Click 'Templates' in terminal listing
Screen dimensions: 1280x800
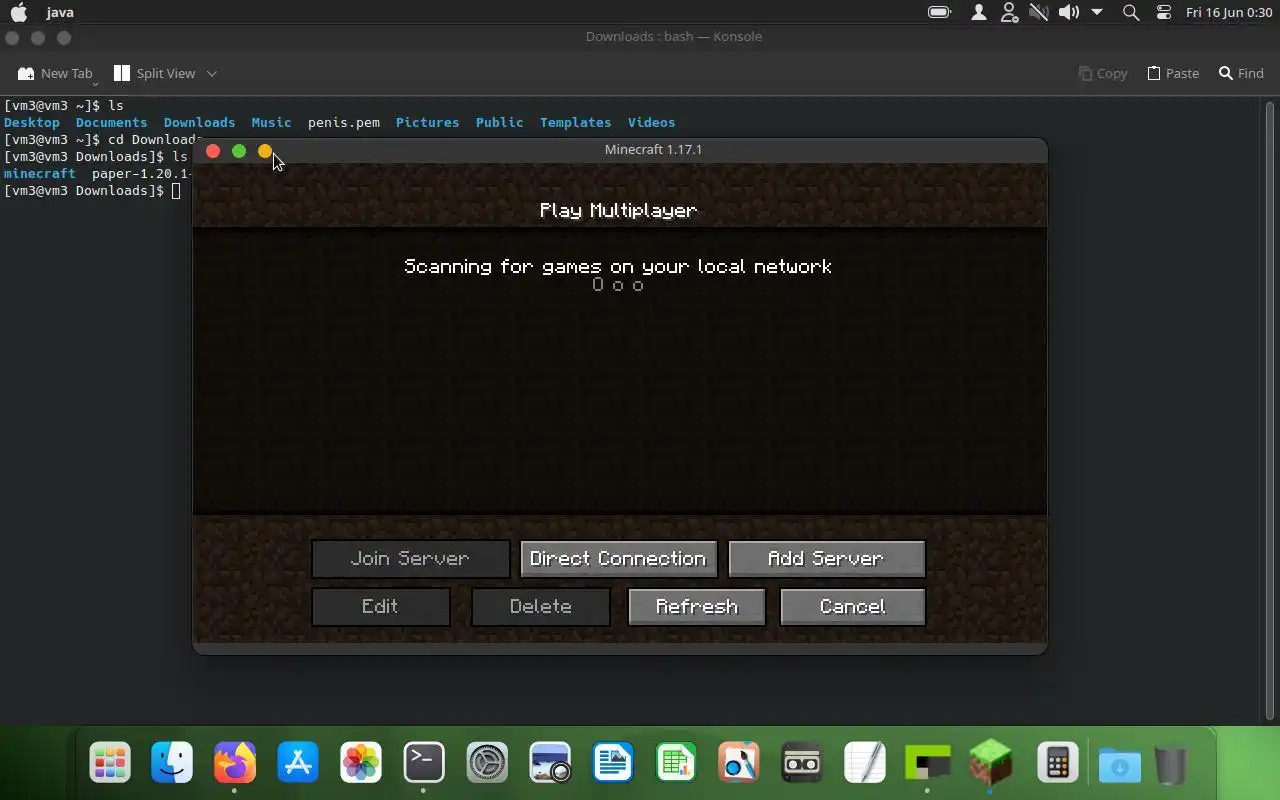[576, 122]
